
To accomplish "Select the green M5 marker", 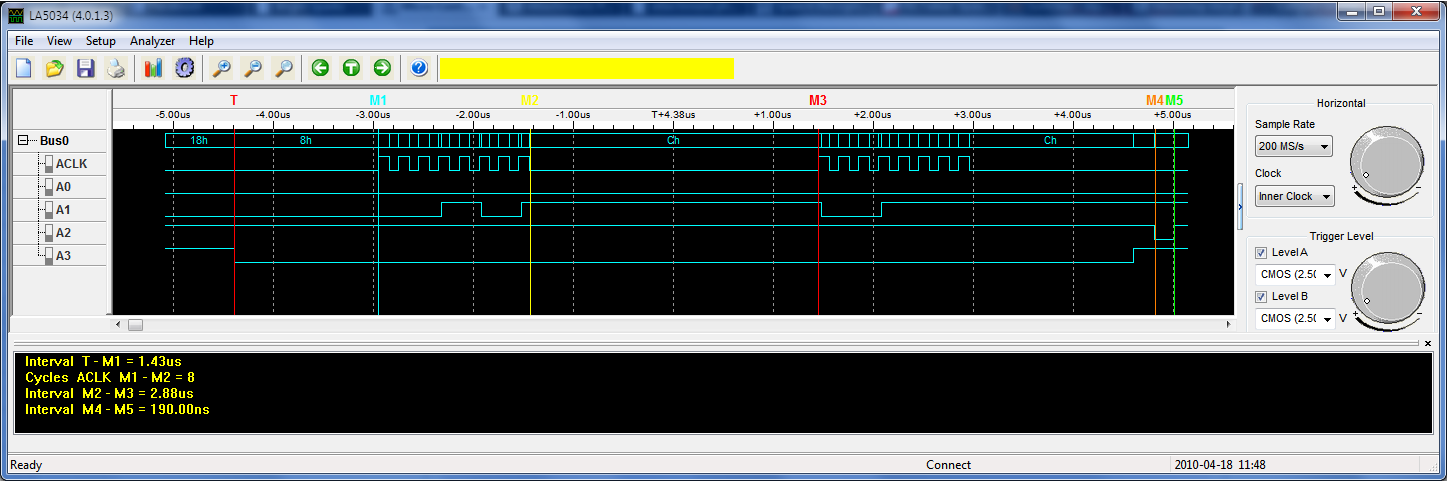I will (x=1174, y=100).
